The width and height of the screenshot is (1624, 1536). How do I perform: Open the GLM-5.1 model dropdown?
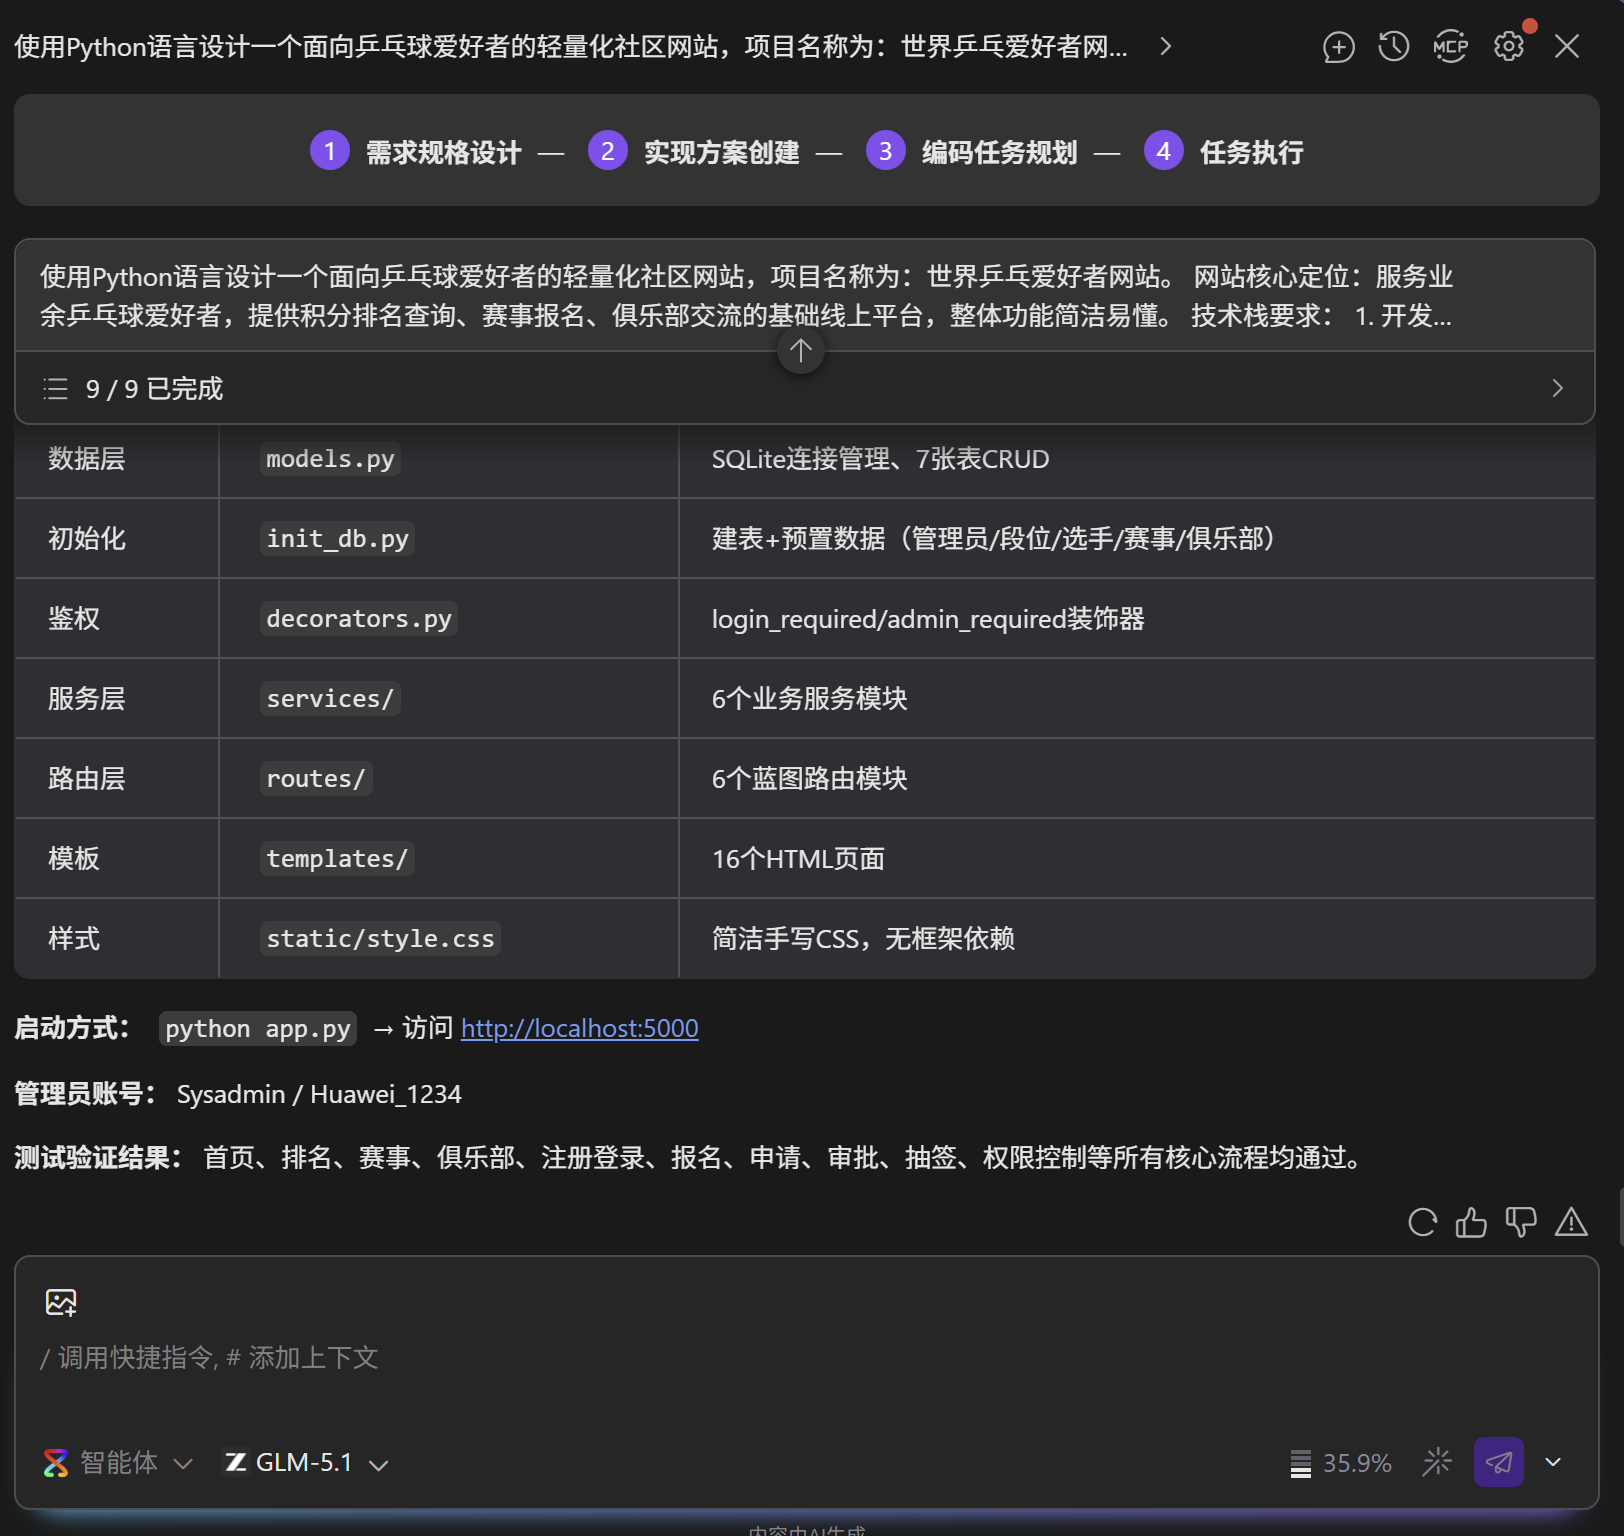point(306,1463)
